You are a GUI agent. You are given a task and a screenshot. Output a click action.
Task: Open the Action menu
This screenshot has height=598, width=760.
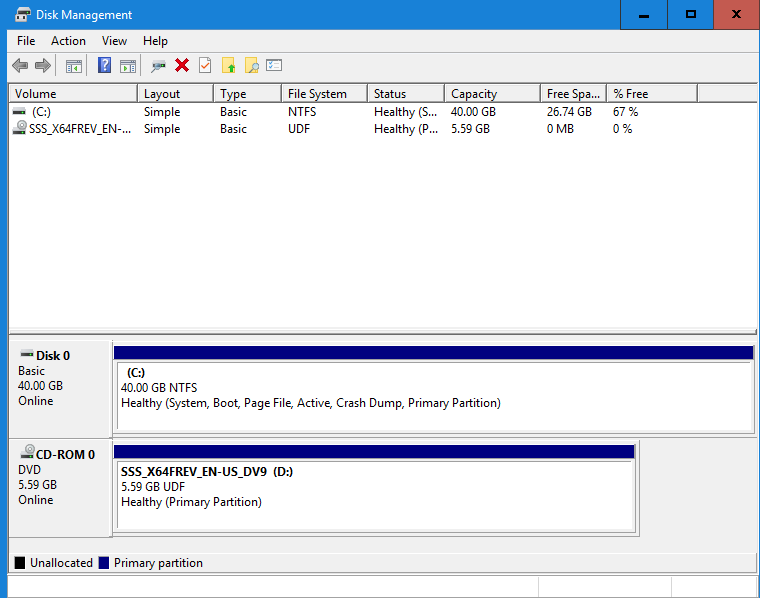pyautogui.click(x=68, y=41)
